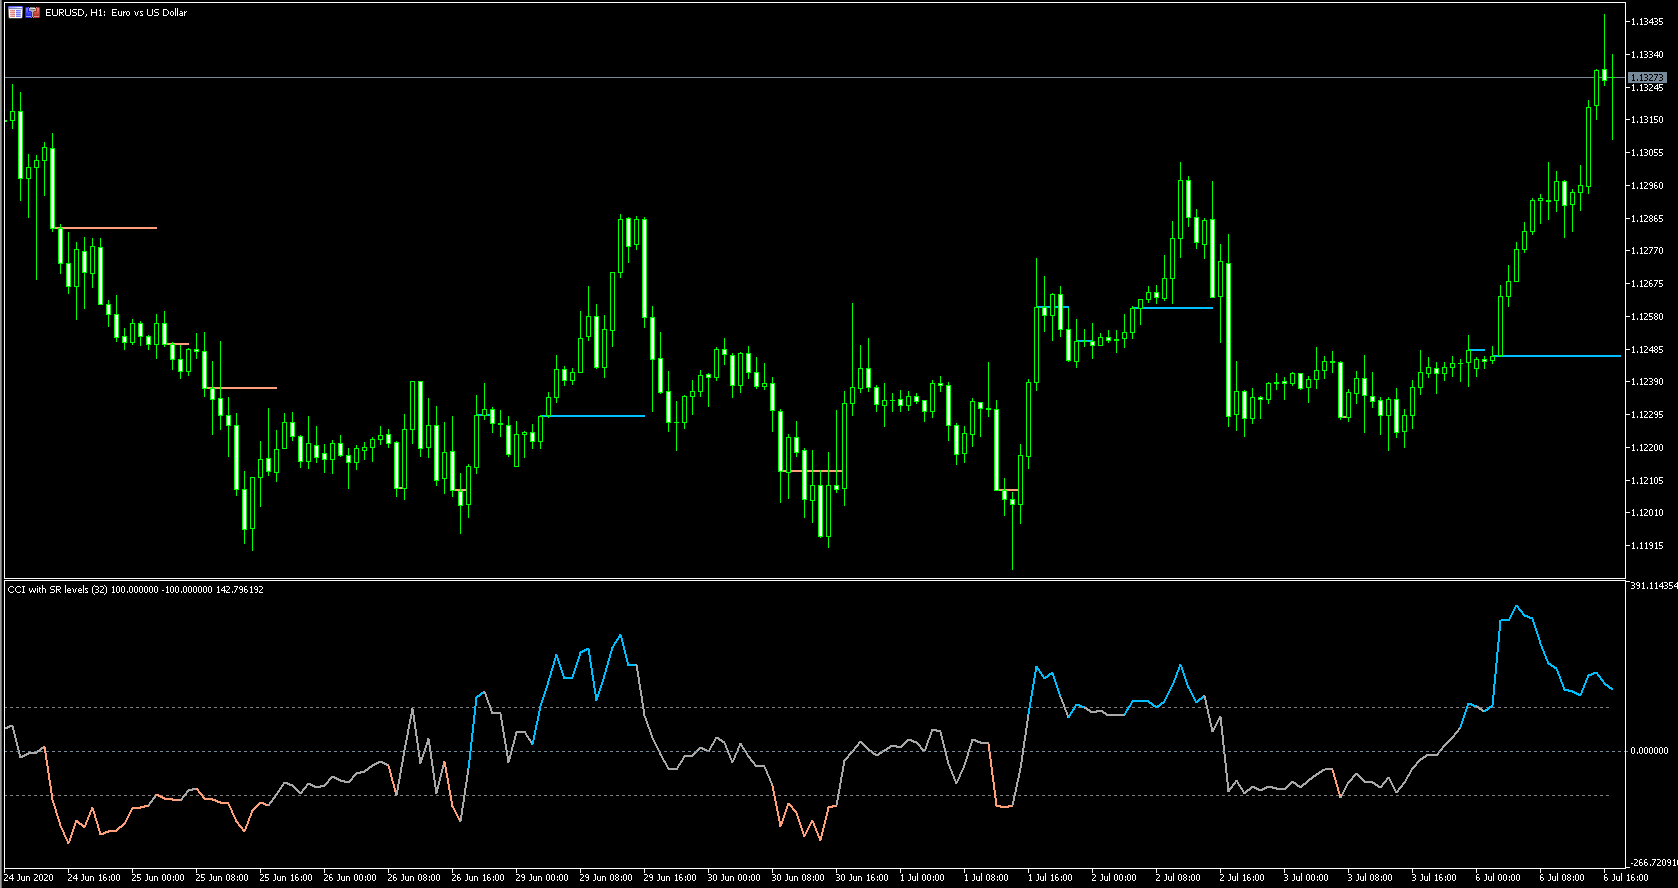Click the 1.11915 price axis label
1678x888 pixels.
point(1647,546)
